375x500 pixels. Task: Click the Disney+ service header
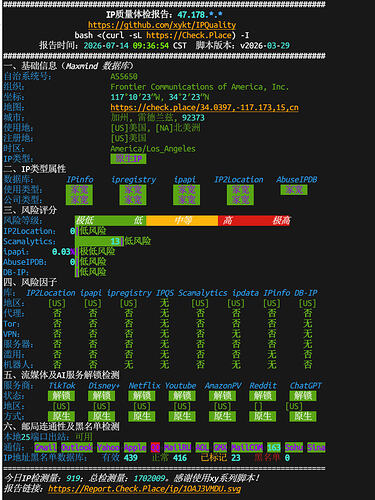[x=104, y=386]
